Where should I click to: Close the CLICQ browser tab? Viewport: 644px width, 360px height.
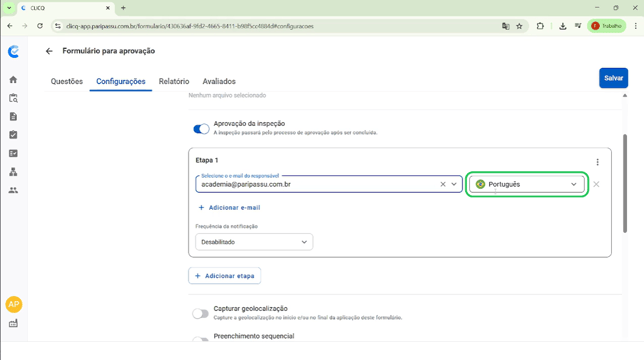coord(108,8)
